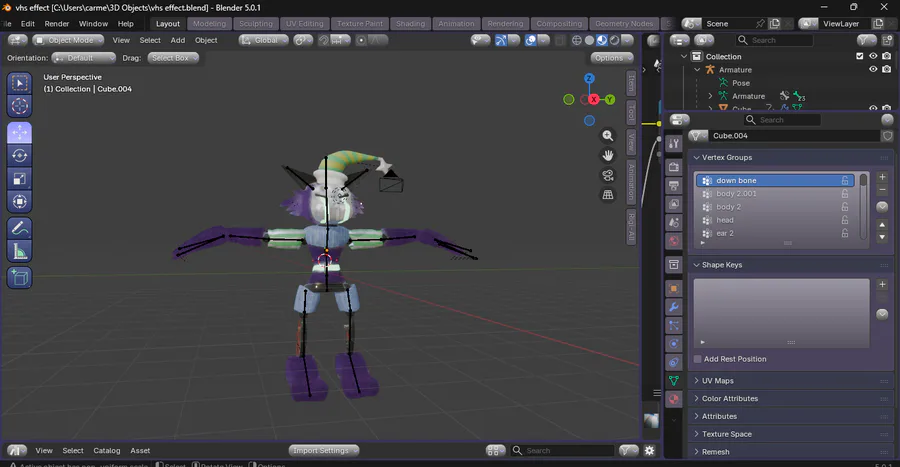Expand nested Armature data in outliner
The width and height of the screenshot is (900, 467).
click(711, 96)
